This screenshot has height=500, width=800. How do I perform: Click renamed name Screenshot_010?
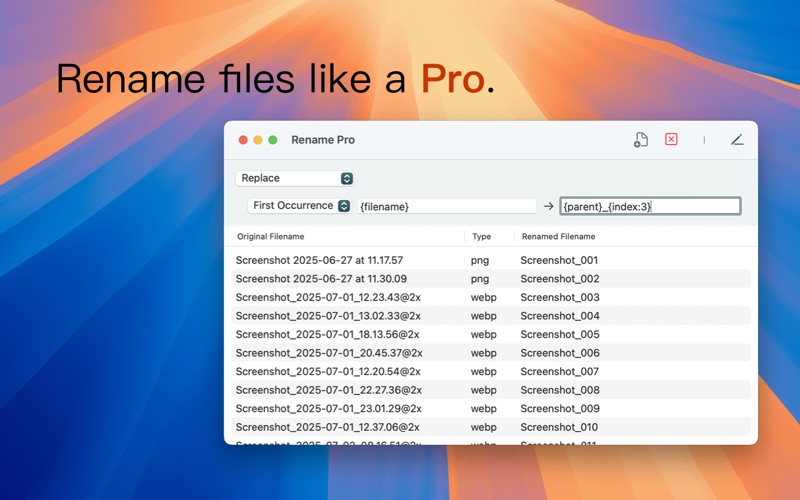tap(559, 427)
